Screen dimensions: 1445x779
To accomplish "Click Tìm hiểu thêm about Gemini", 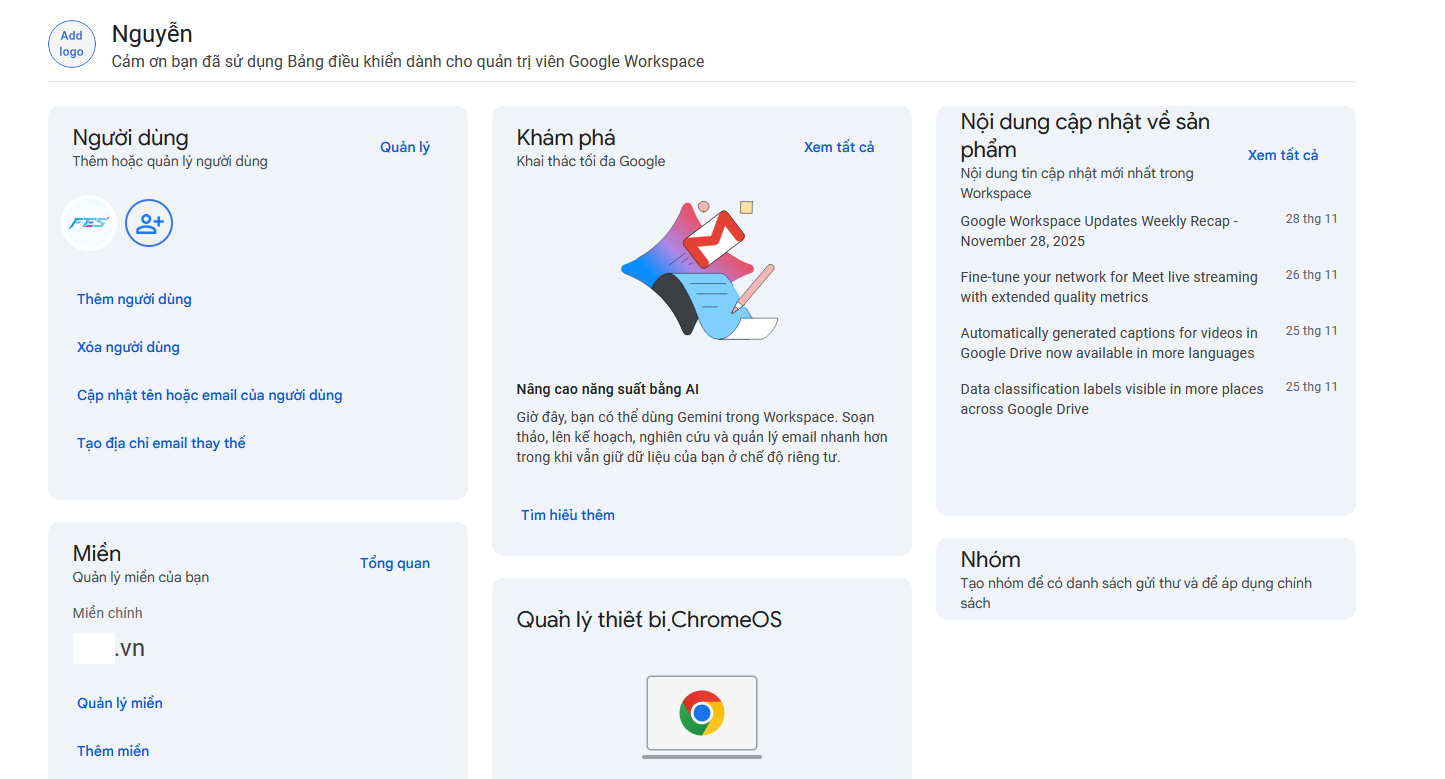I will click(x=568, y=515).
